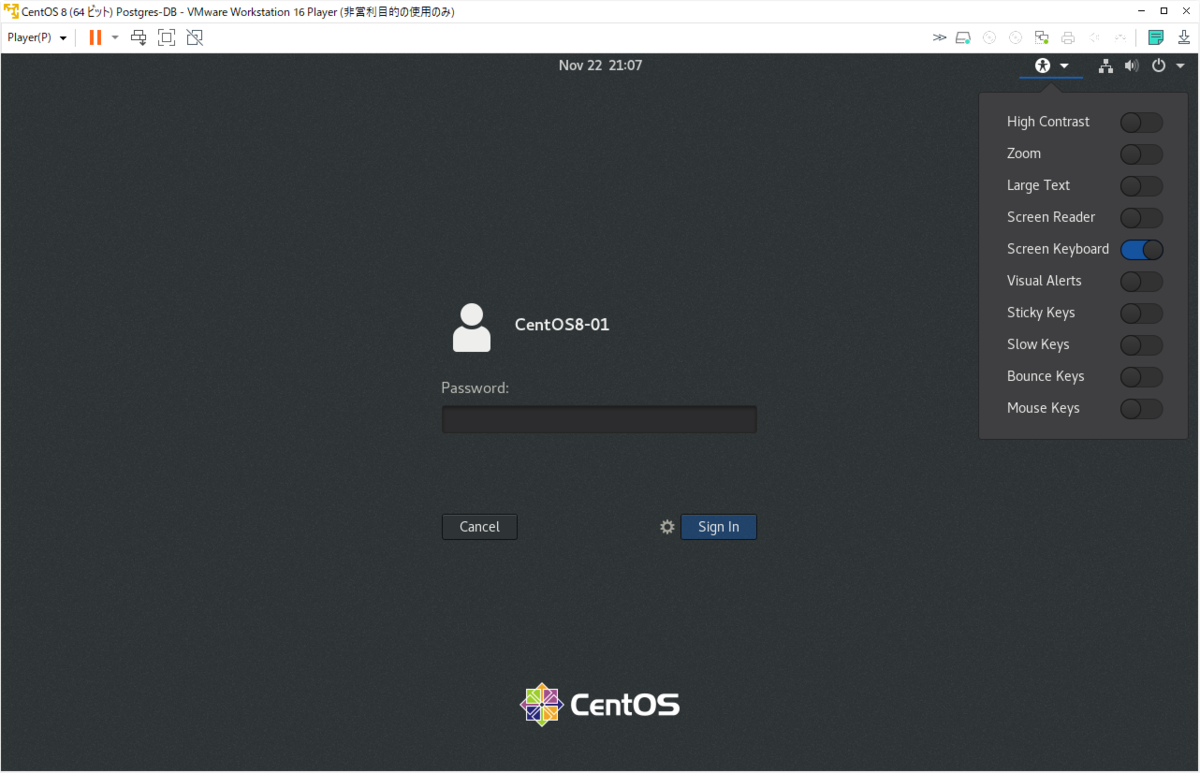The height and width of the screenshot is (773, 1200).
Task: Click the volume speaker icon
Action: (x=1132, y=66)
